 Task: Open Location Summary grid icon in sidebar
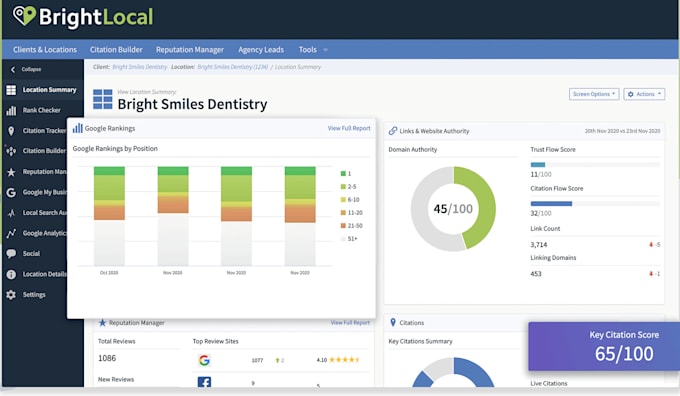11,90
